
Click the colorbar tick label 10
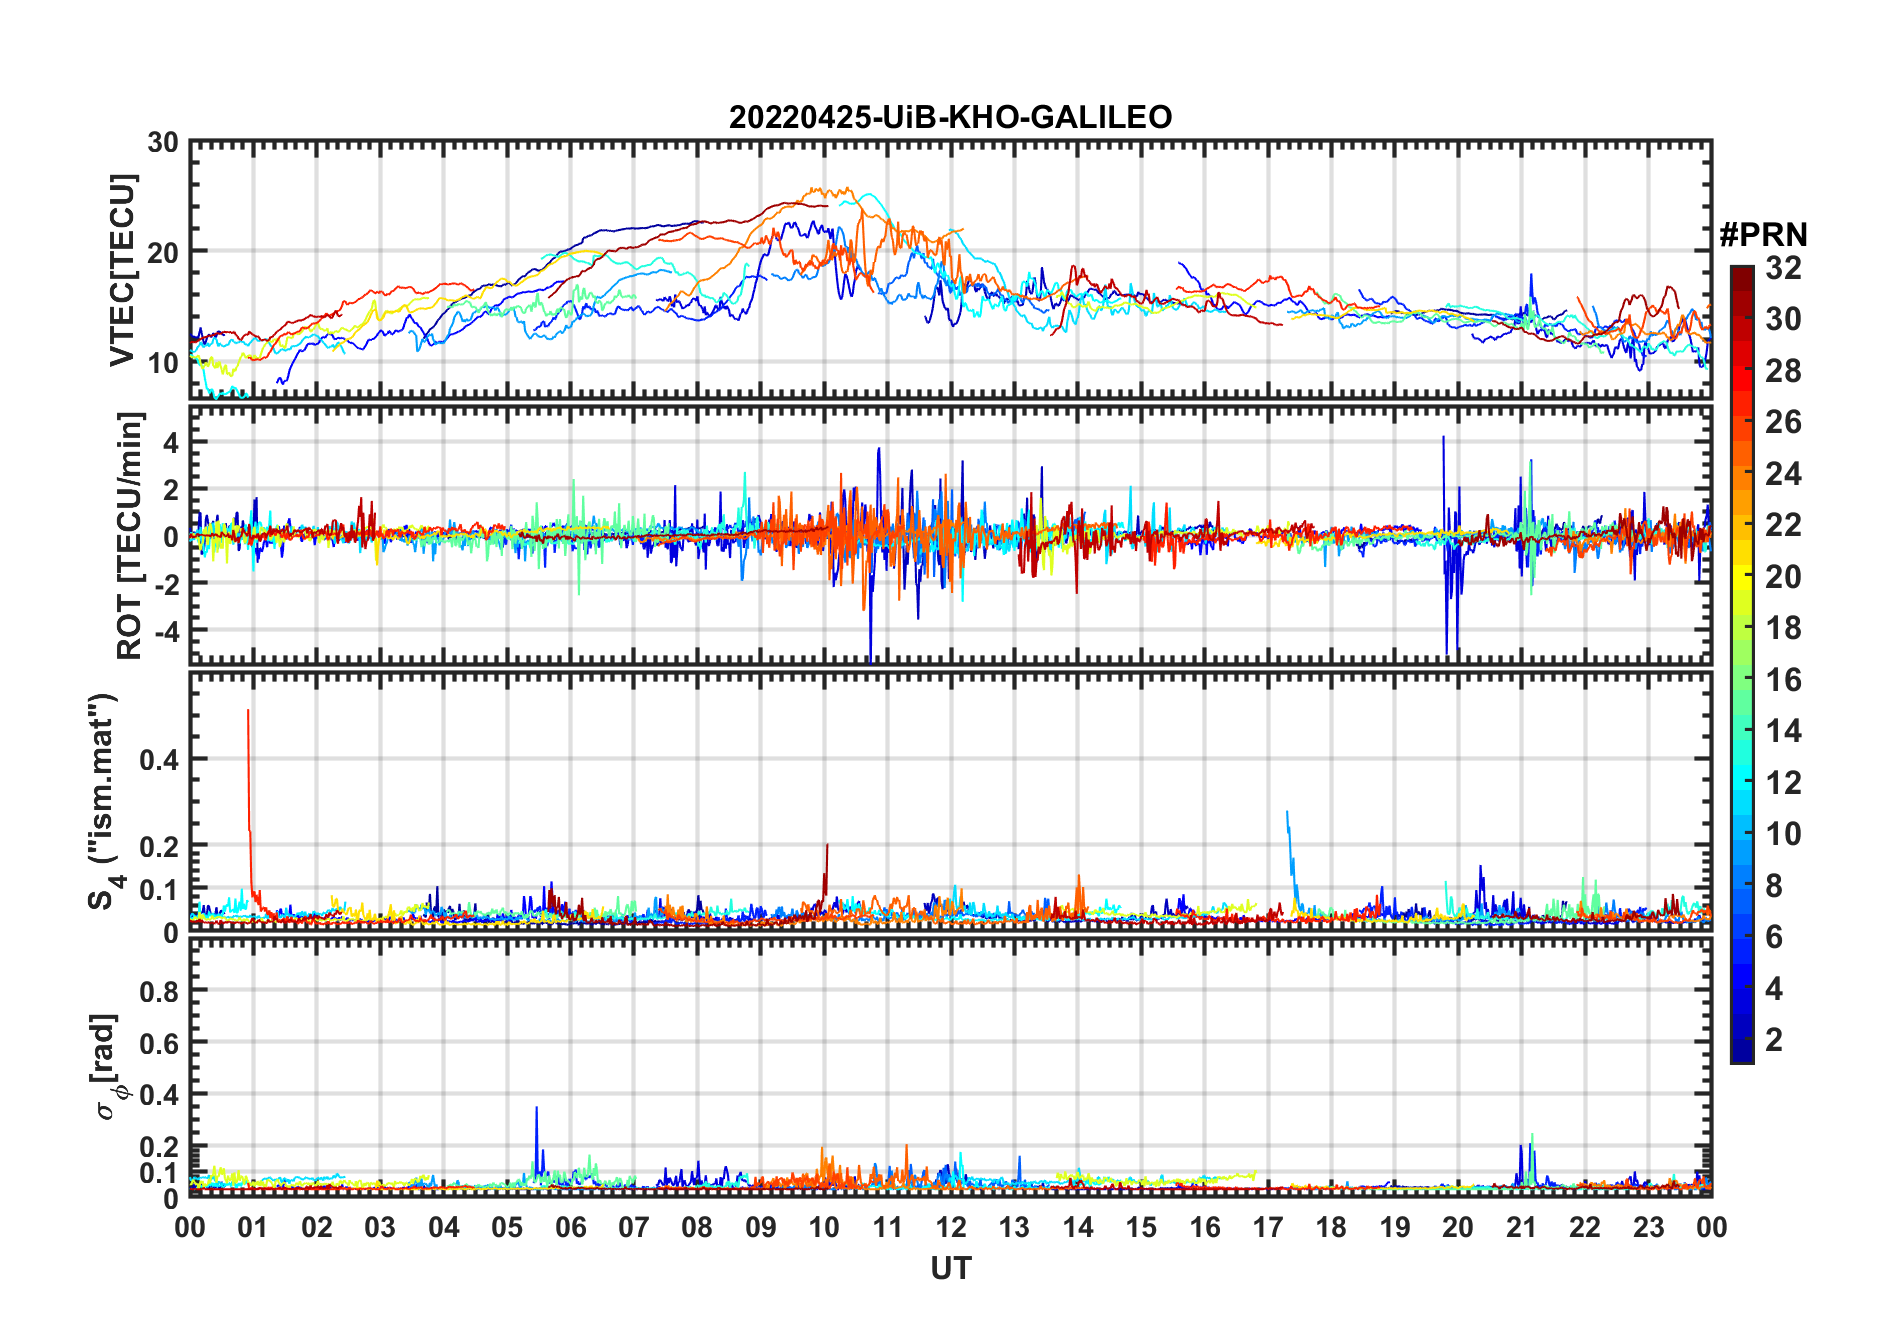1783,834
